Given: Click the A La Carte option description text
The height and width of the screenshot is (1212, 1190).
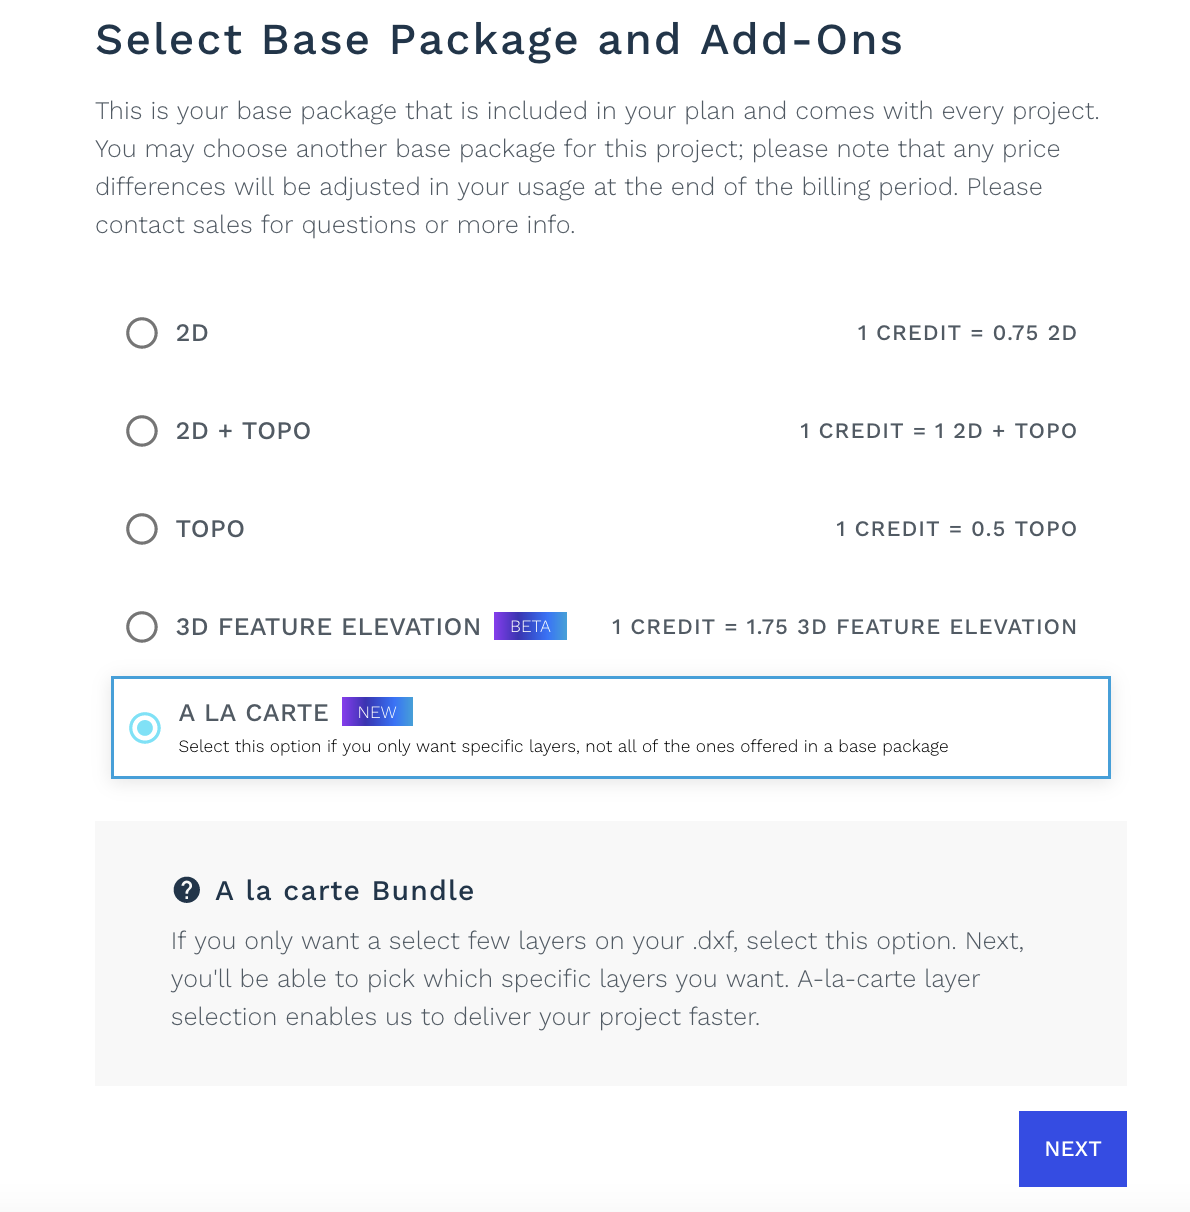Looking at the screenshot, I should 563,746.
